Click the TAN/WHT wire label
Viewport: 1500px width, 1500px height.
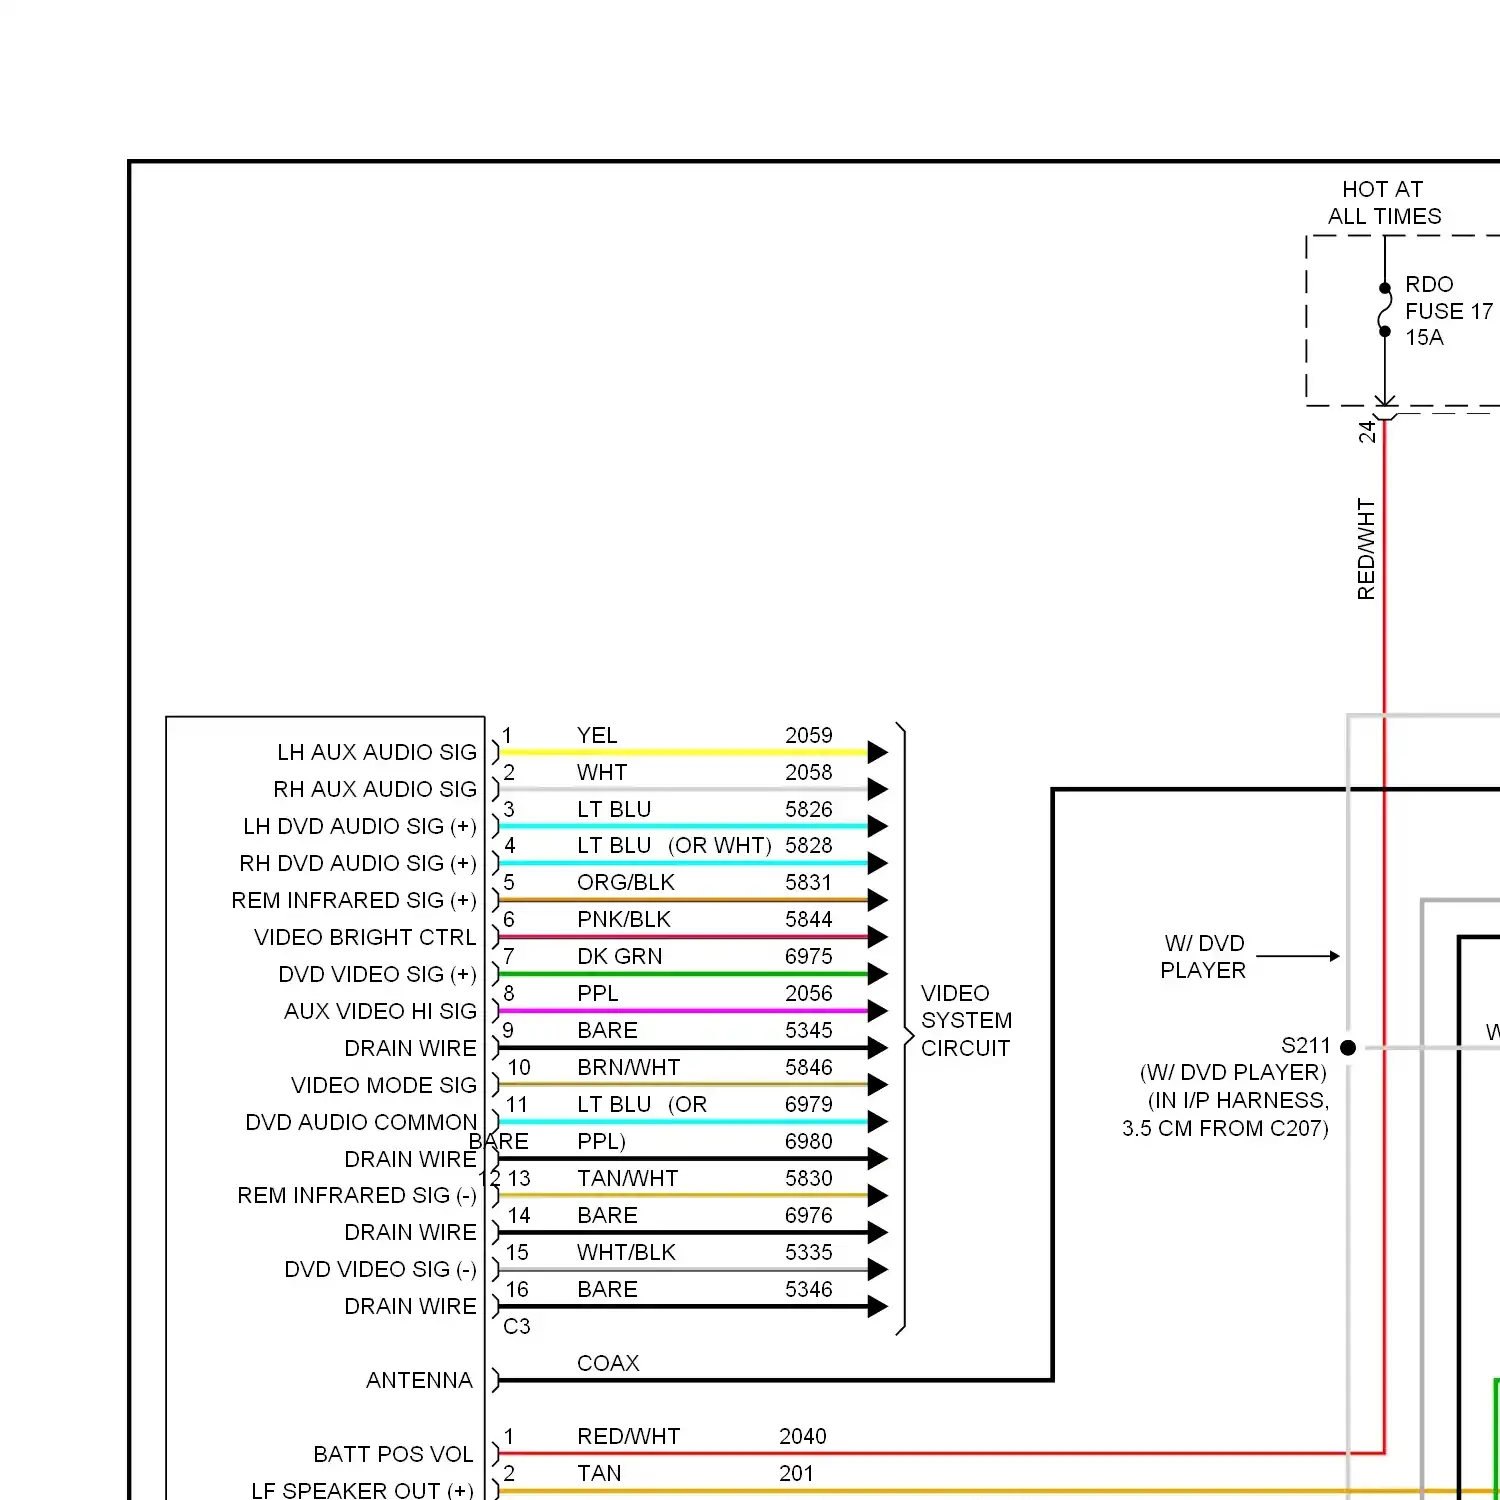tap(627, 1178)
